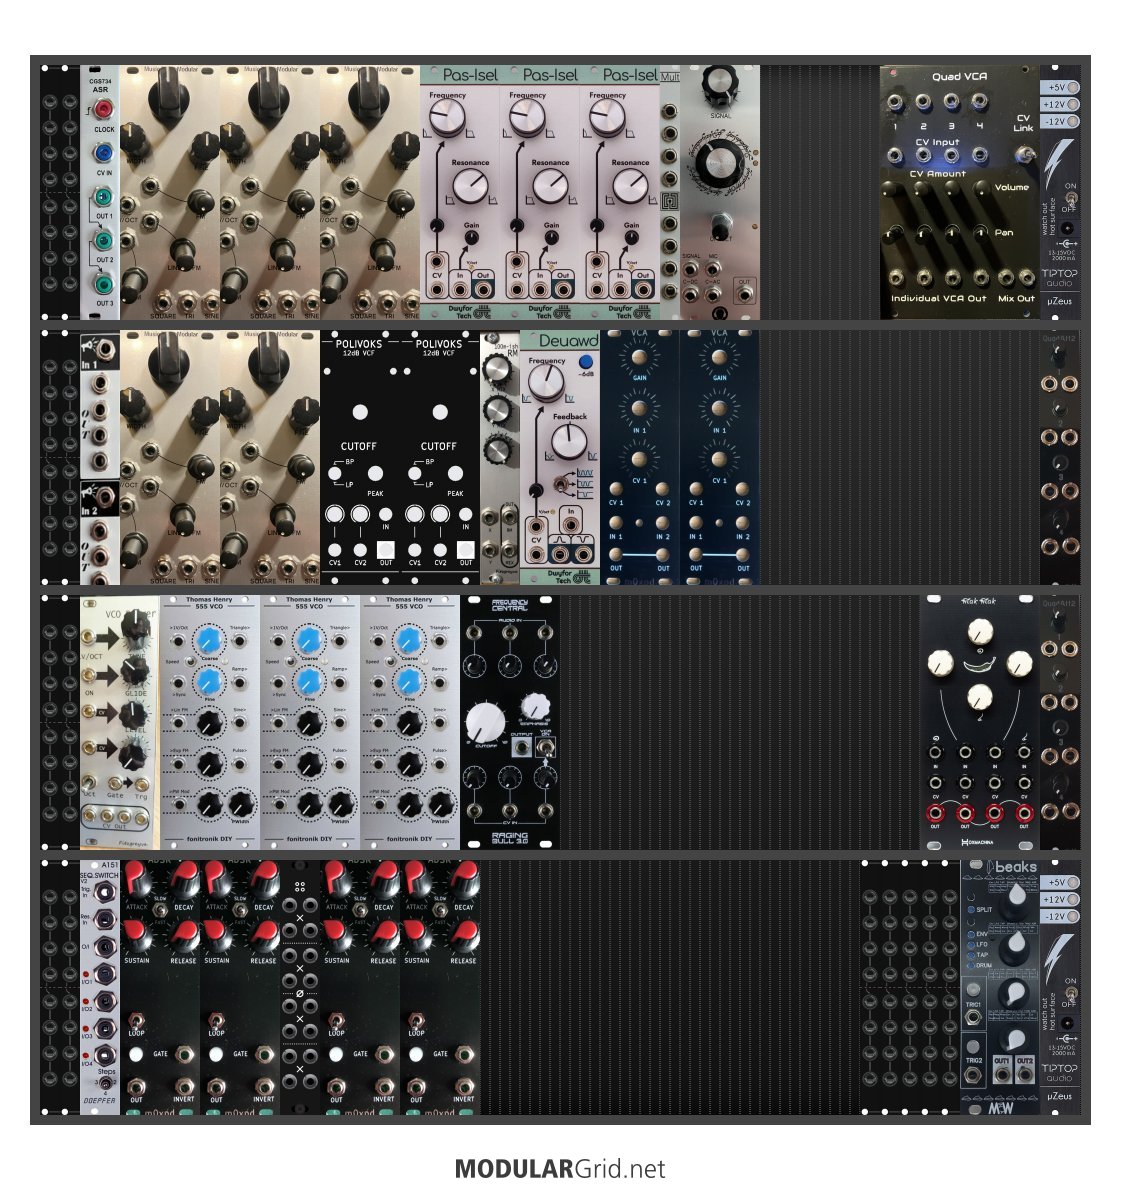Click the "Deuawd" module title
The width and height of the screenshot is (1121, 1190).
coord(568,341)
